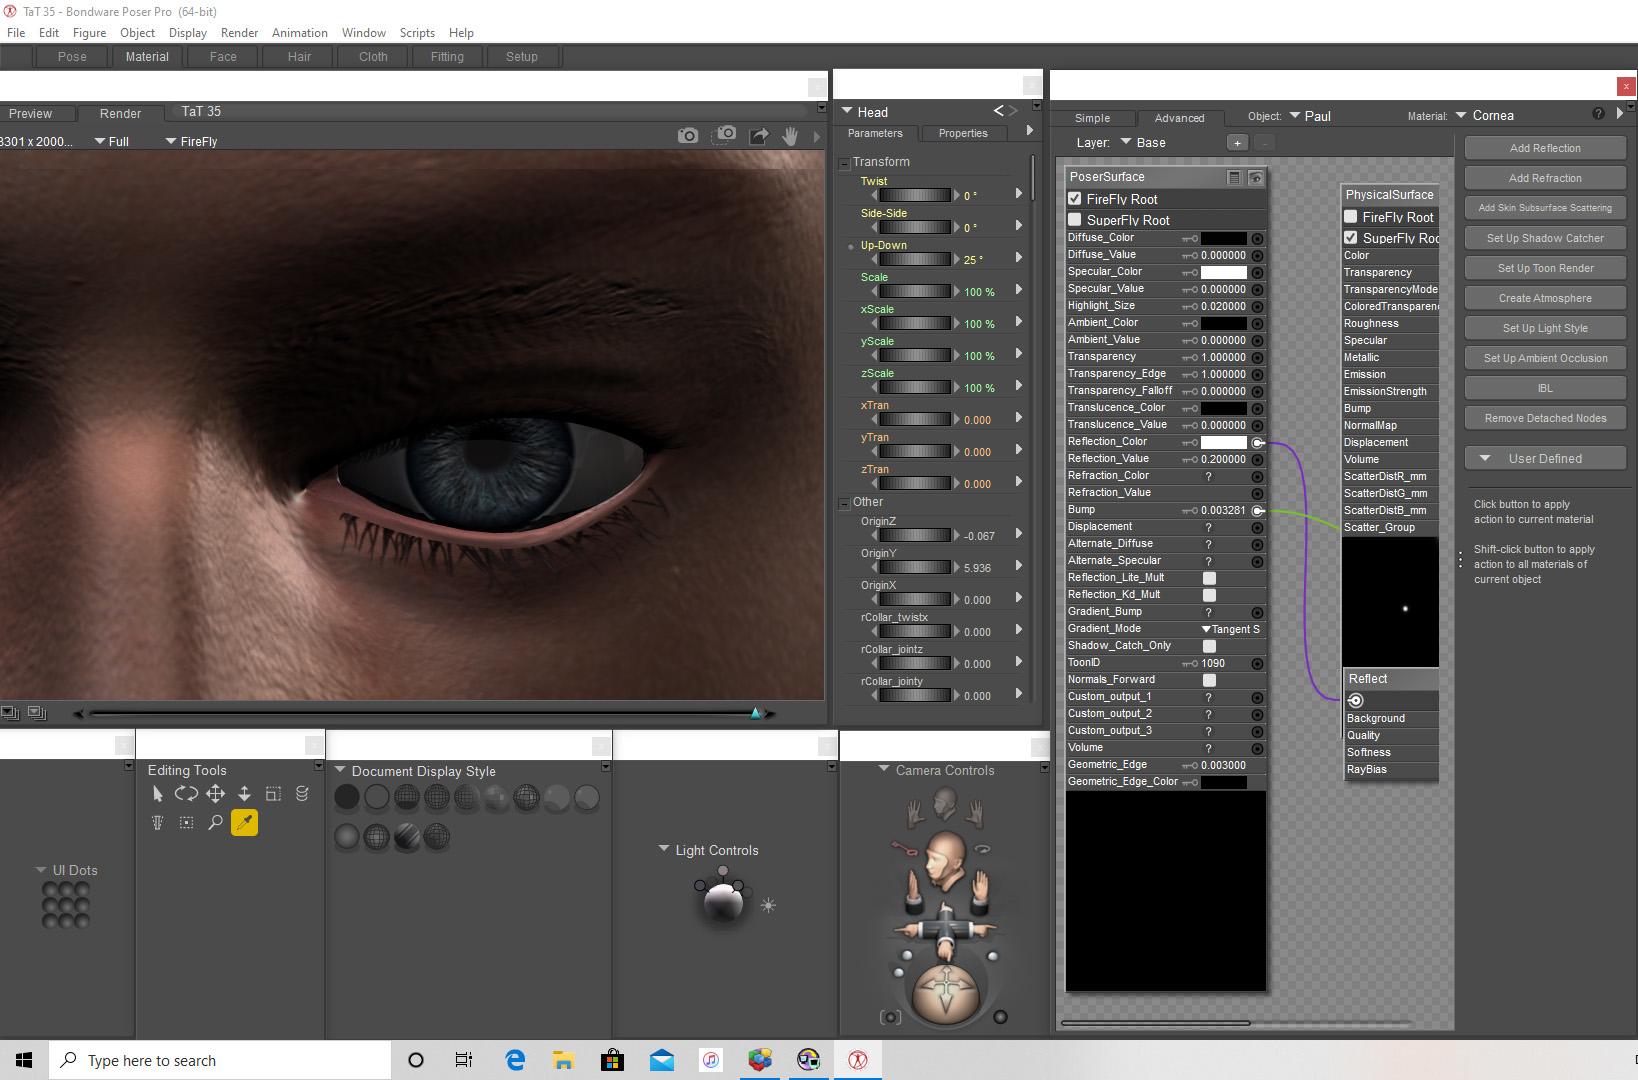Select the magnifier zoom tool

point(215,823)
